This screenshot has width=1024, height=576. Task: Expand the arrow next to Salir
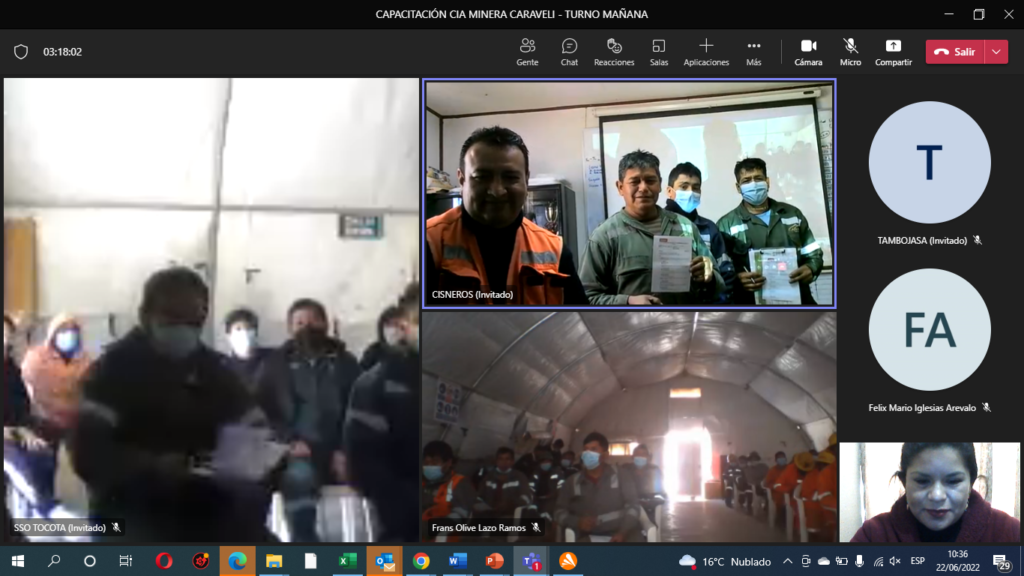click(996, 52)
